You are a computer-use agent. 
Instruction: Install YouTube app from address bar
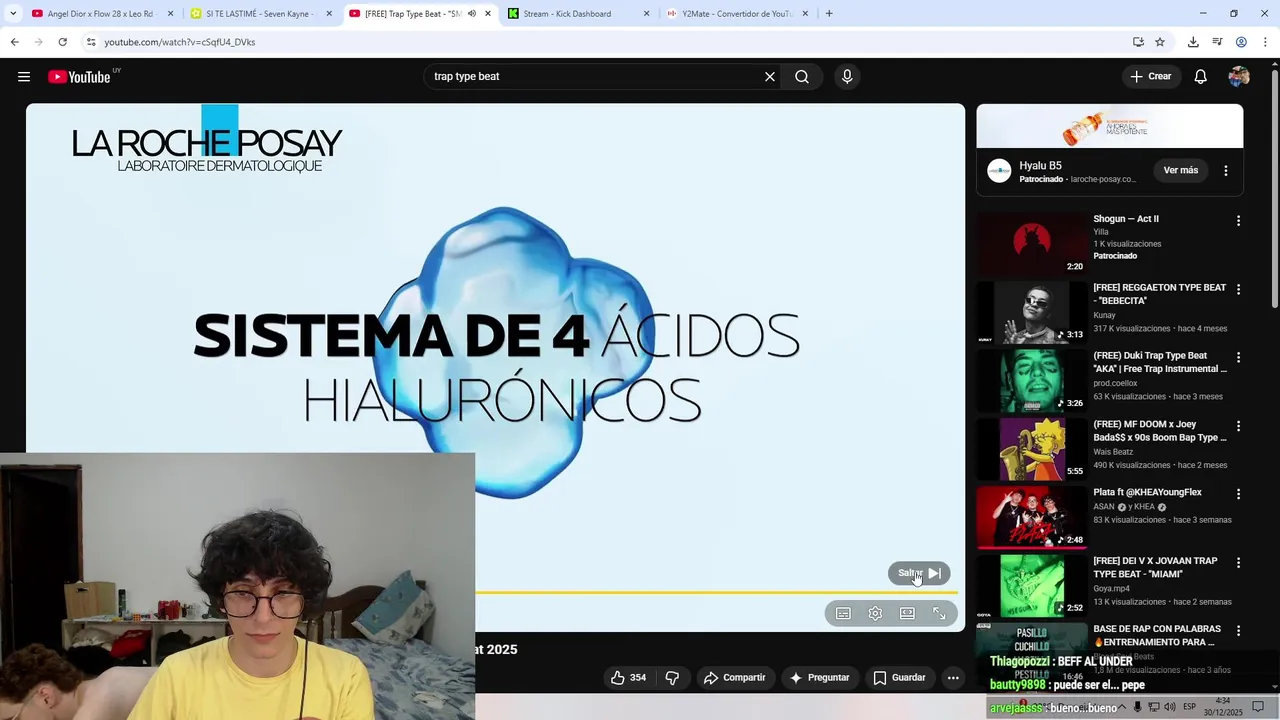tap(1138, 42)
